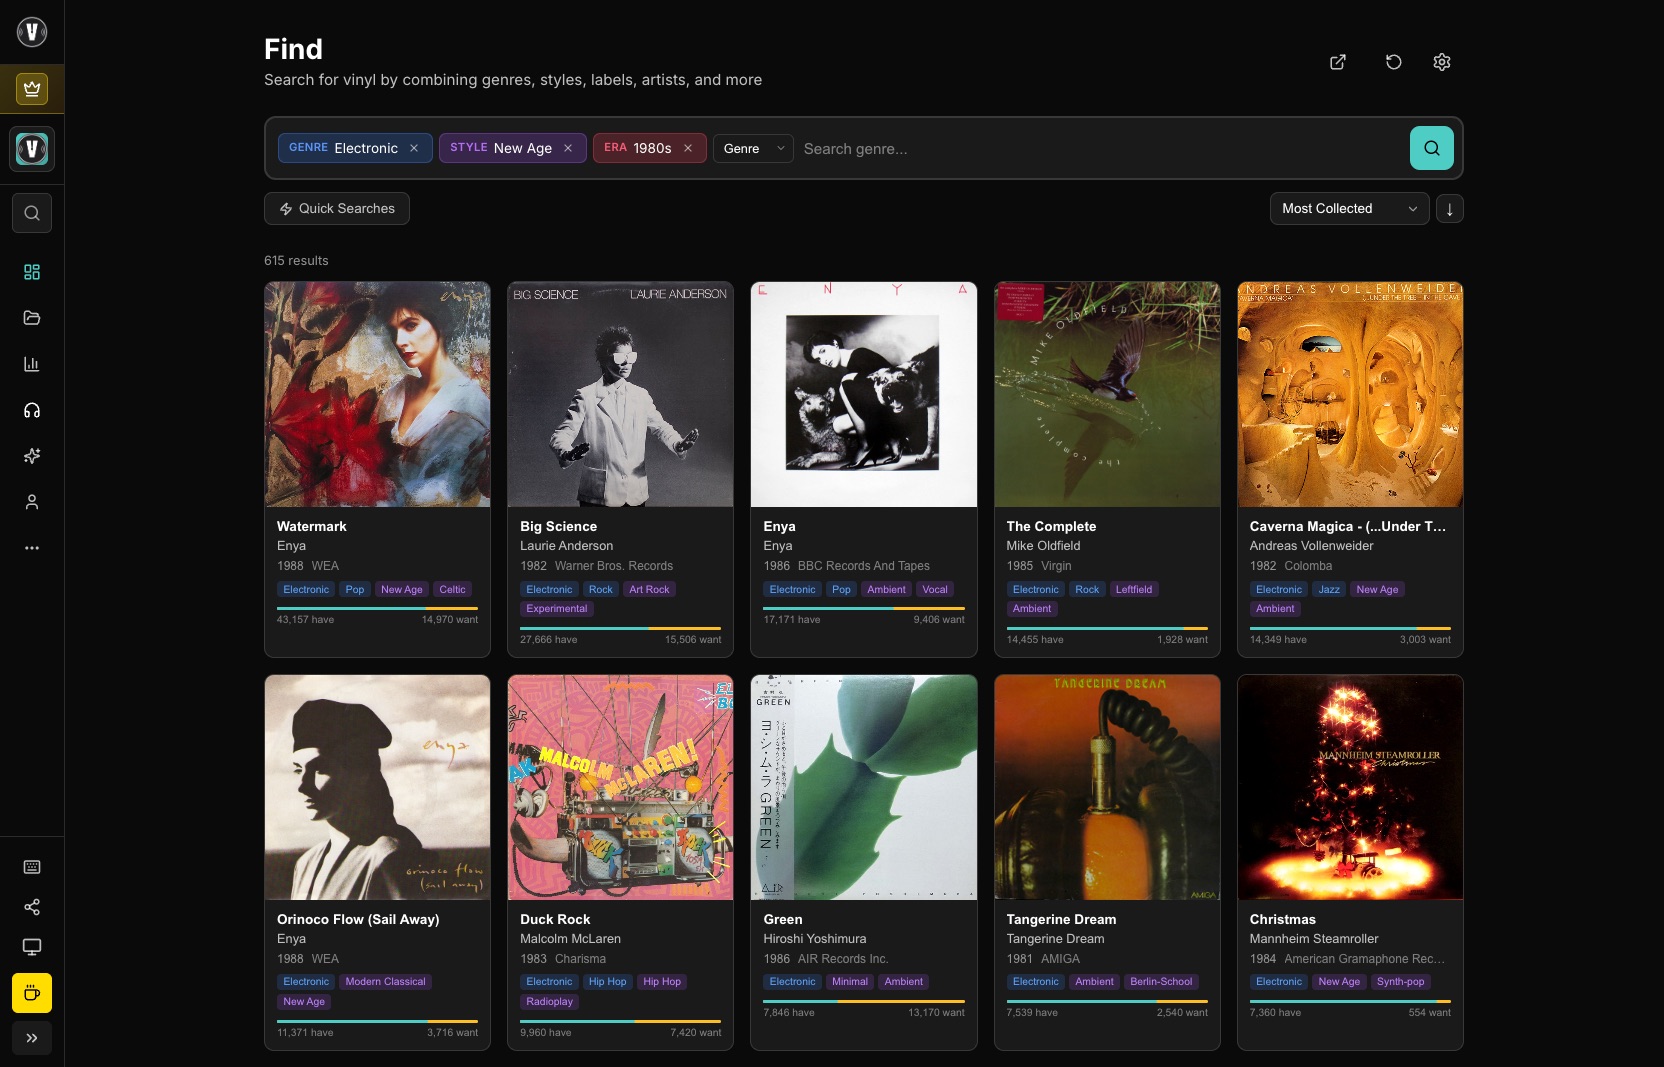Expand the sidebar with the double-chevron button
This screenshot has height=1067, width=1664.
click(31, 1038)
